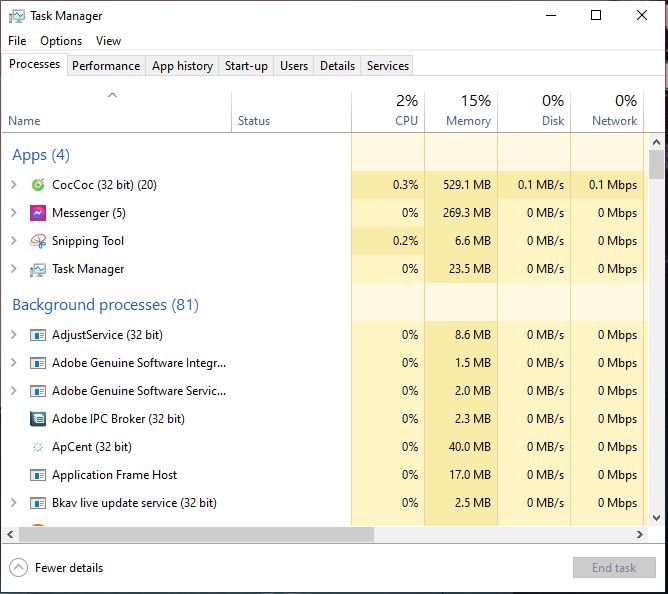The height and width of the screenshot is (594, 668).
Task: Click the vertical scrollbar down arrow
Action: 656,518
